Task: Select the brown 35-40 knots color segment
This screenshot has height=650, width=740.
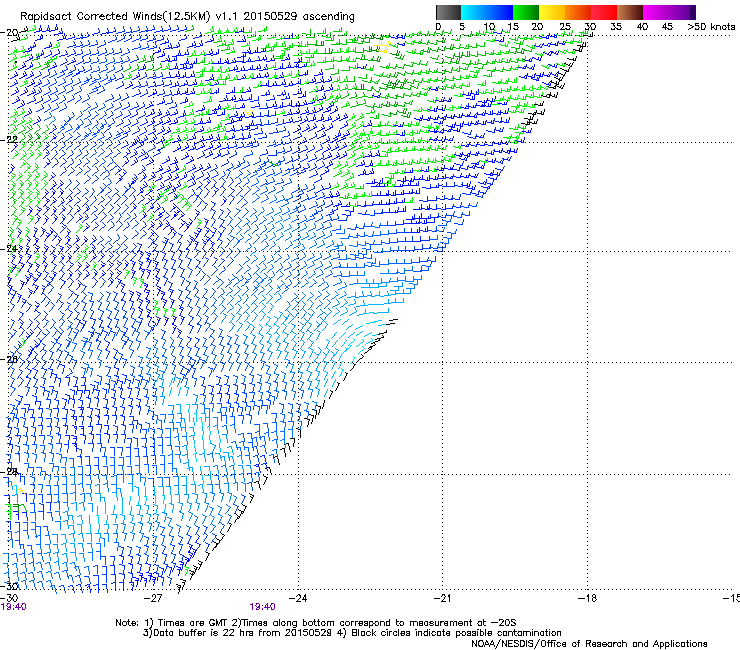Action: 630,12
